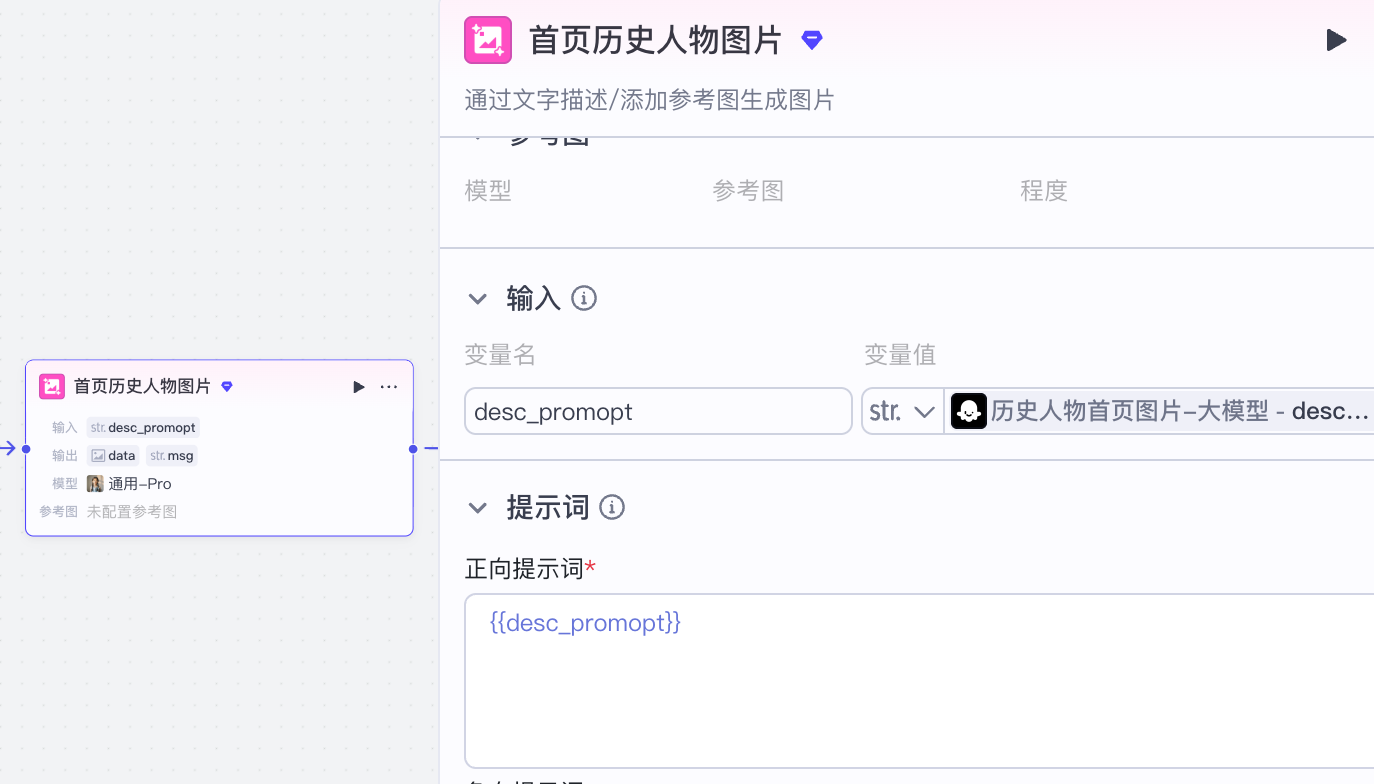Click the desc_promopt variable name field

658,411
